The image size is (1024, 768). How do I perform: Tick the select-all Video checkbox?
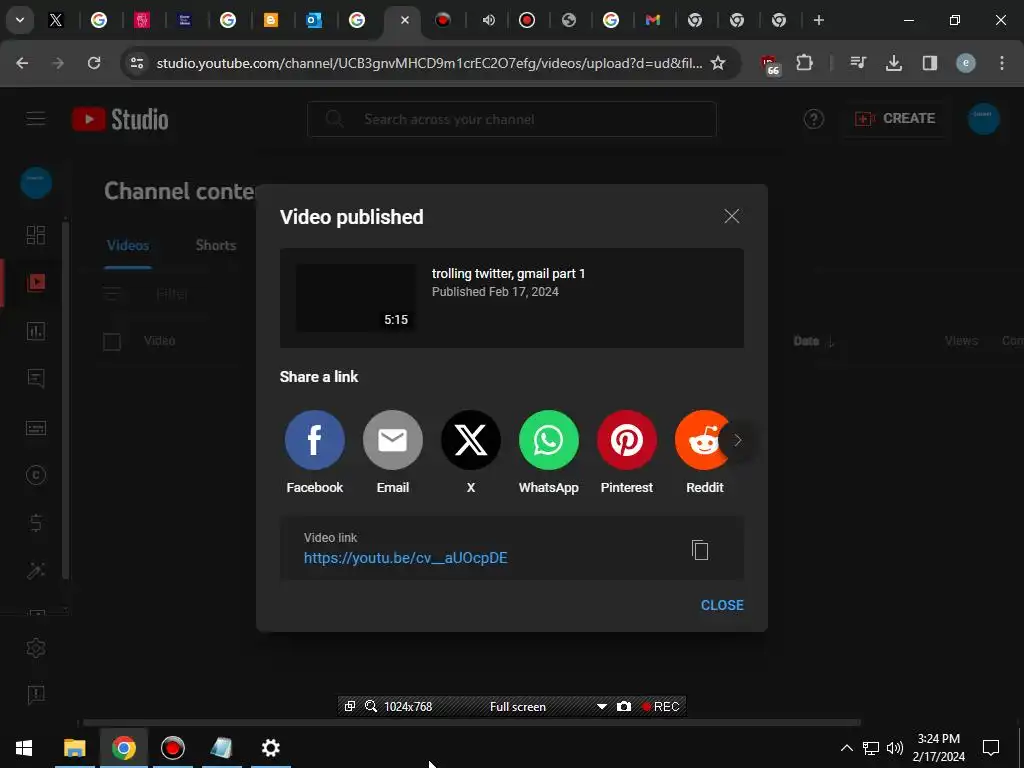coord(112,342)
